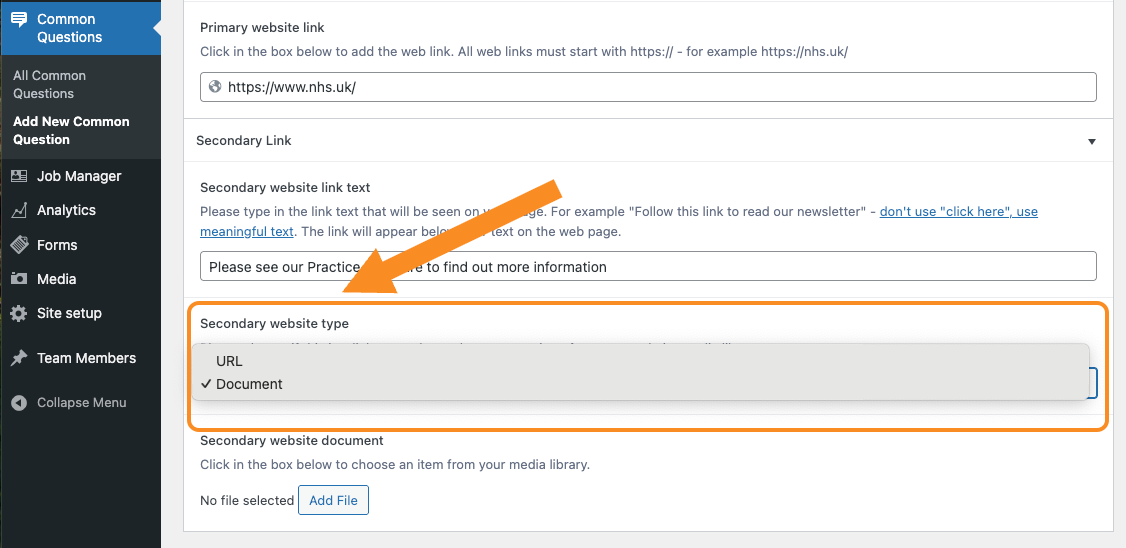Click the Forms icon in sidebar
1126x548 pixels.
(19, 245)
